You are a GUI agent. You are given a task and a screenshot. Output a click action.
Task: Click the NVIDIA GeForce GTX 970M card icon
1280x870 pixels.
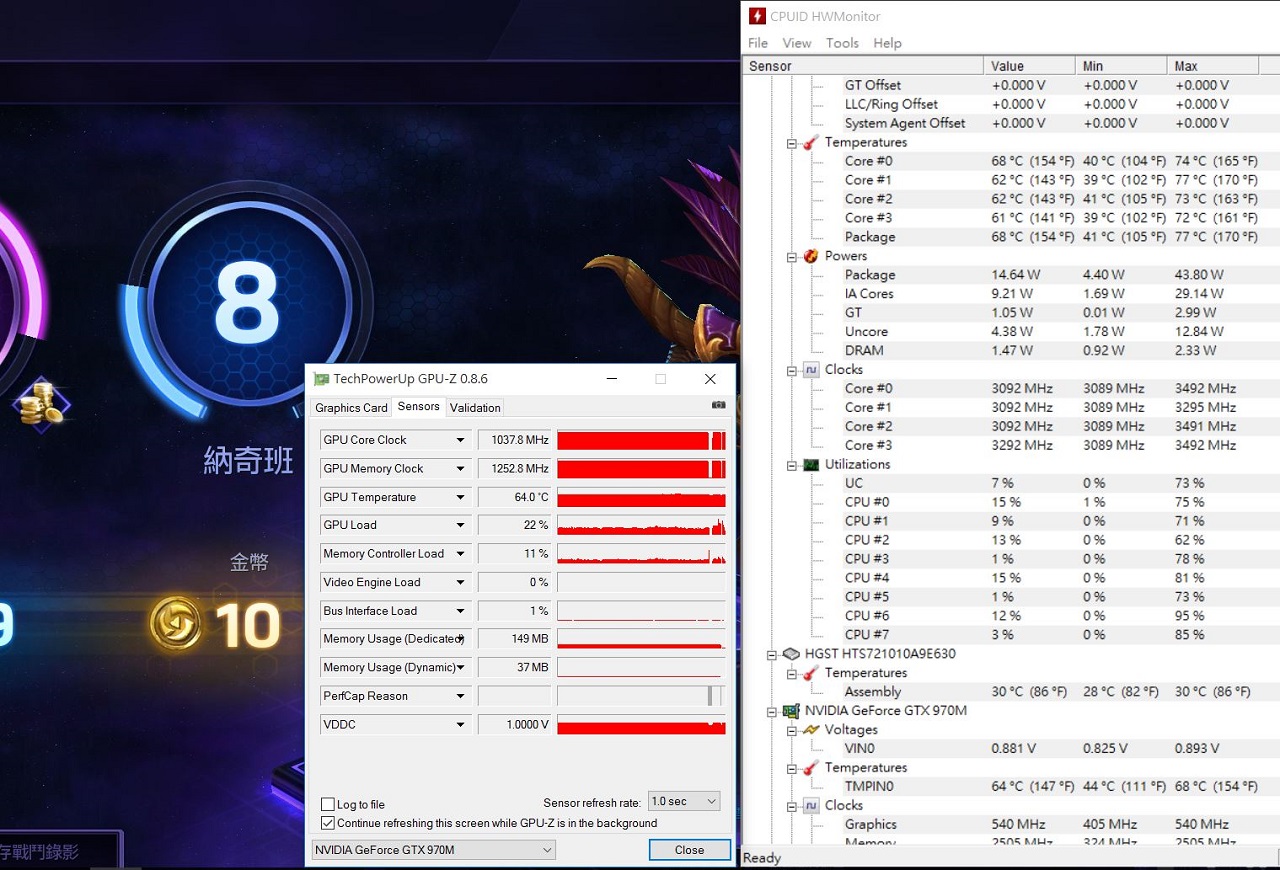pos(791,711)
